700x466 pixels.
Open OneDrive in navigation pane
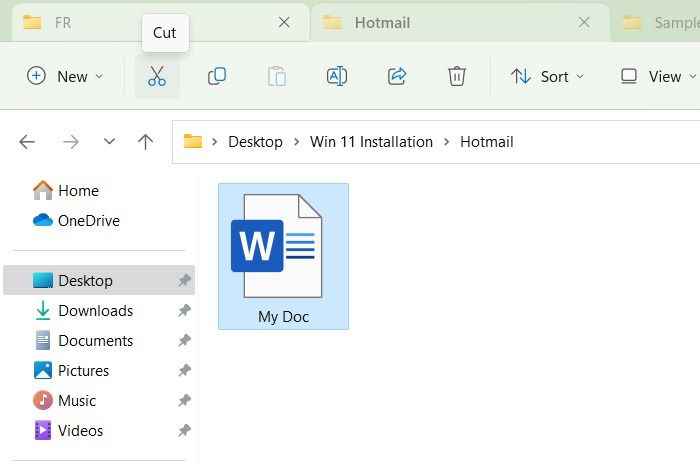pos(89,221)
